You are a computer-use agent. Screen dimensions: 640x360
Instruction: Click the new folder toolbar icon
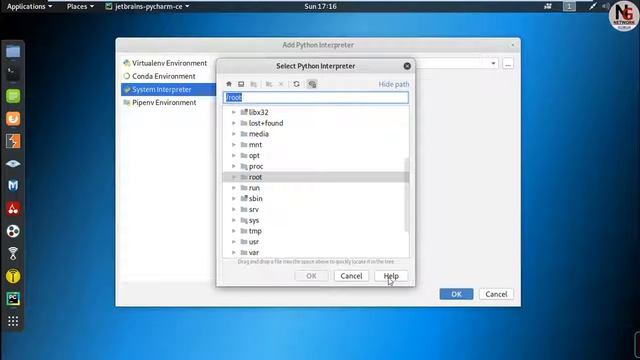point(269,84)
